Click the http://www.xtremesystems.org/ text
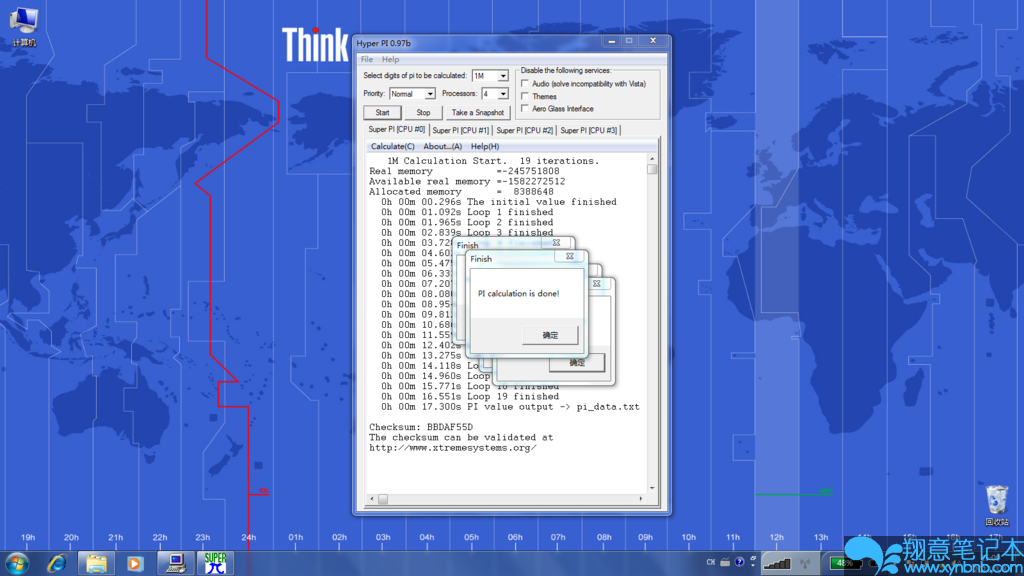1024x576 pixels. coord(453,448)
